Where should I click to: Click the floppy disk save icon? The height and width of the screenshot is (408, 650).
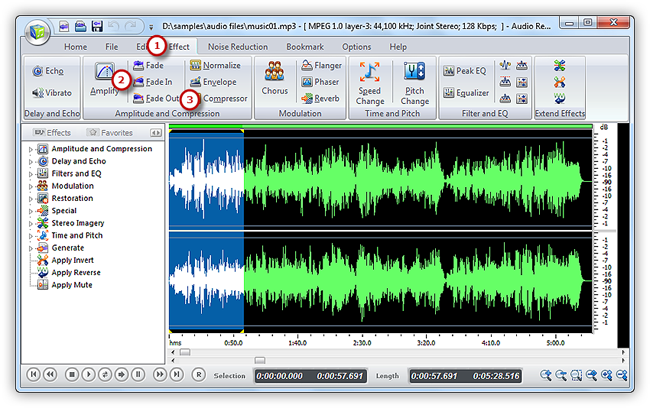(97, 27)
